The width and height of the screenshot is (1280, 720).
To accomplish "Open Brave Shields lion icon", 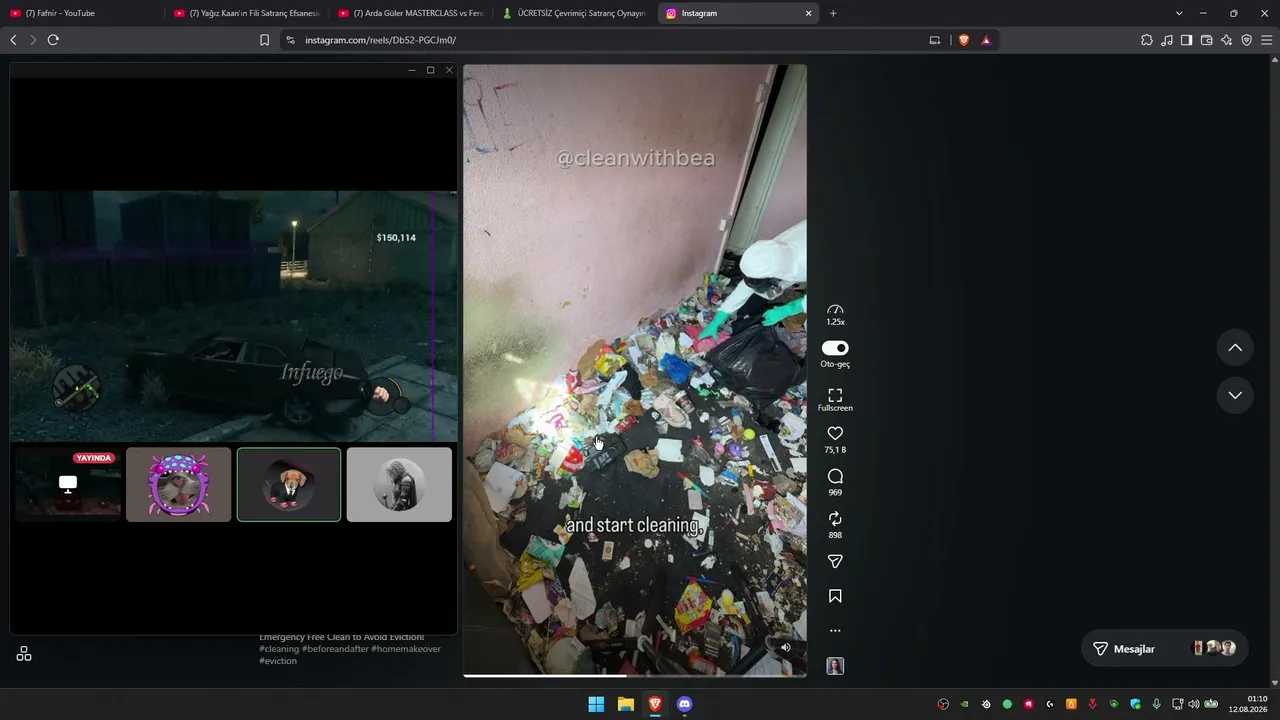I will pos(964,40).
